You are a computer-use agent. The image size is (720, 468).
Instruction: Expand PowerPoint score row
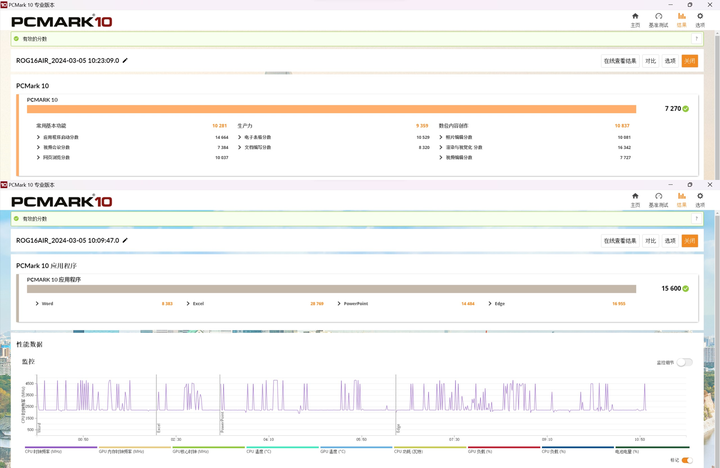point(339,304)
